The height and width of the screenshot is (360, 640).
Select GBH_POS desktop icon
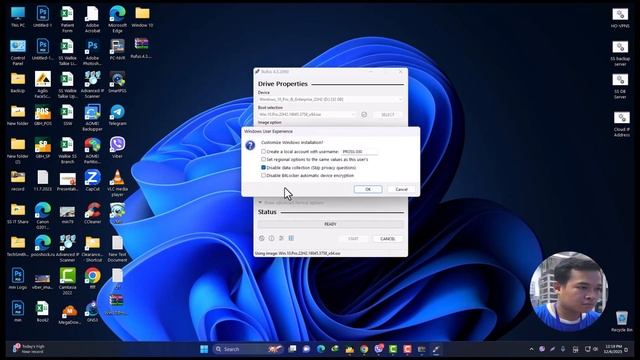tap(42, 115)
